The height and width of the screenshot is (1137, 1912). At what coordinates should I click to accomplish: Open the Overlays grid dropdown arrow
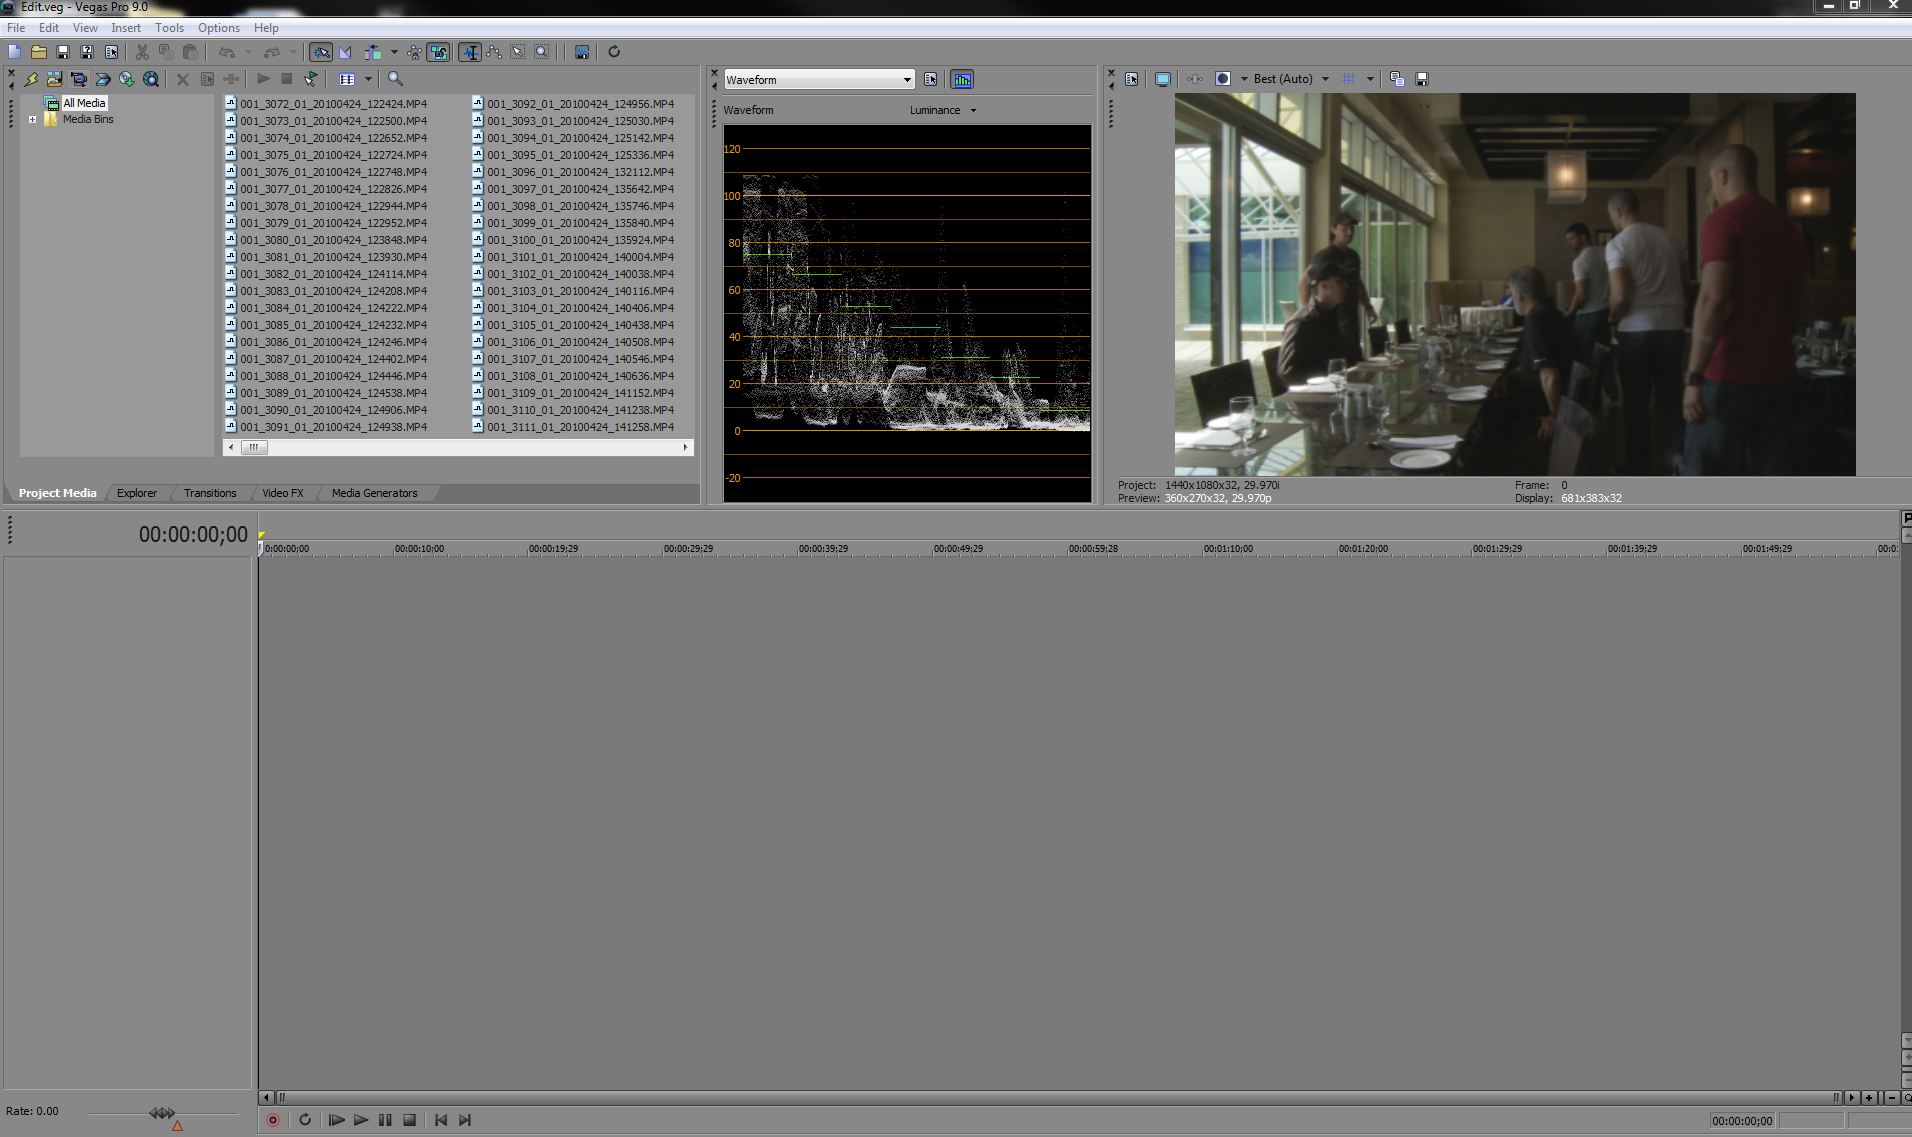pos(1369,79)
